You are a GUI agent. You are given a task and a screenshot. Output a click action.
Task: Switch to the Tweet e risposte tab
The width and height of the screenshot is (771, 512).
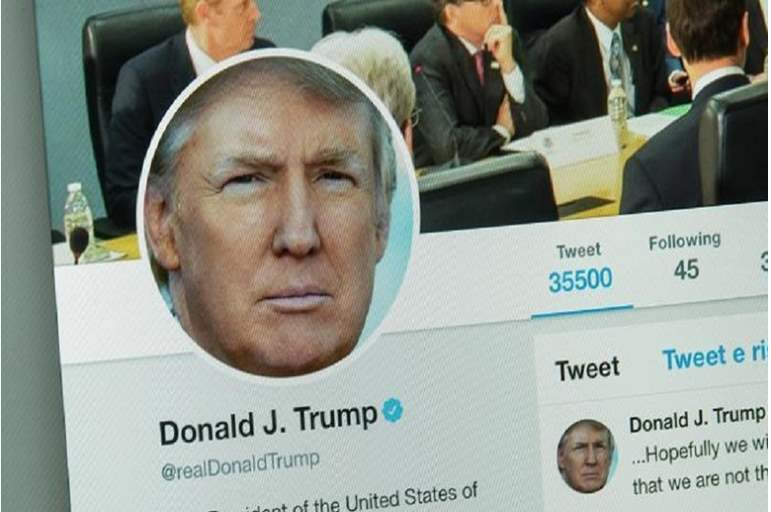(x=714, y=356)
